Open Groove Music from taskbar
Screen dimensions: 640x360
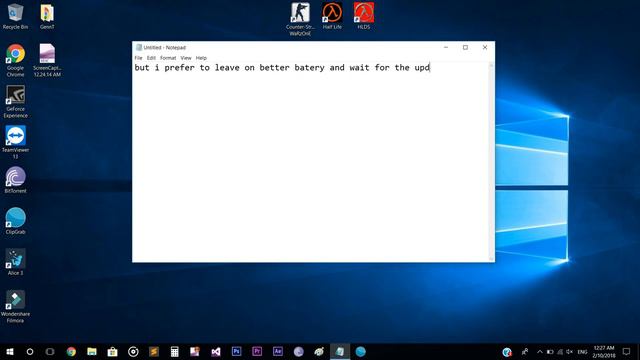pyautogui.click(x=133, y=351)
